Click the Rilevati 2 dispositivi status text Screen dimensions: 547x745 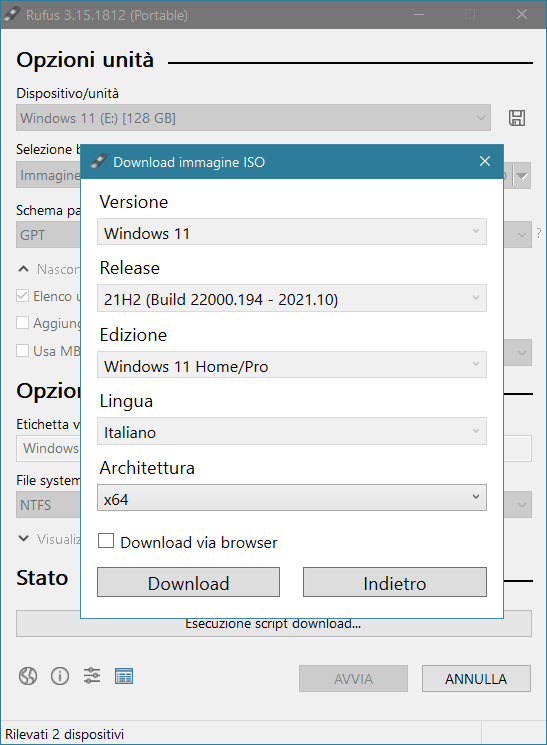[65, 734]
